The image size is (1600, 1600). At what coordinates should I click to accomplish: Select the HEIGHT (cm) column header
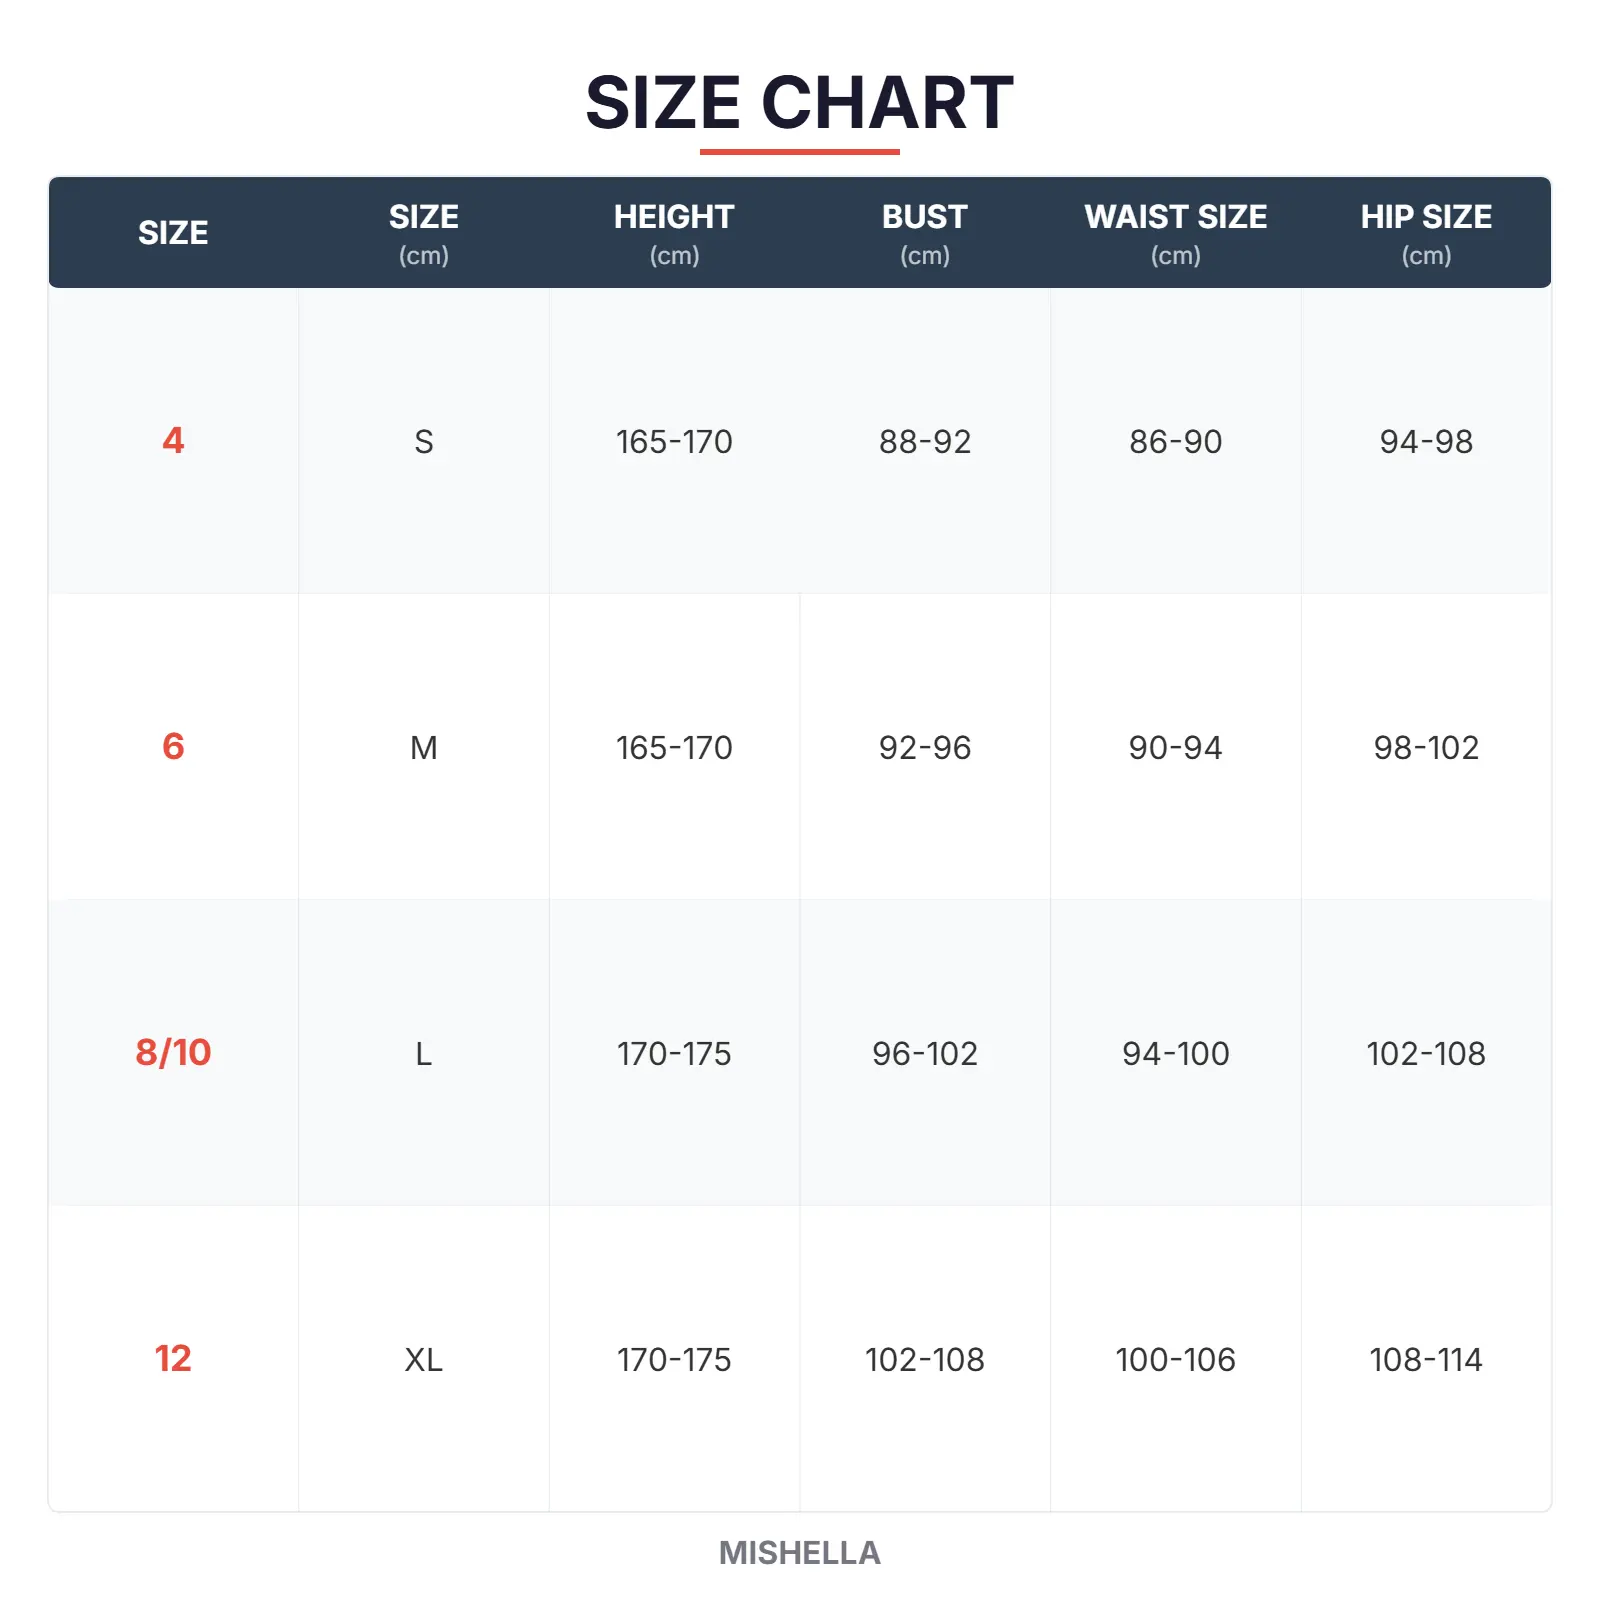(x=674, y=232)
